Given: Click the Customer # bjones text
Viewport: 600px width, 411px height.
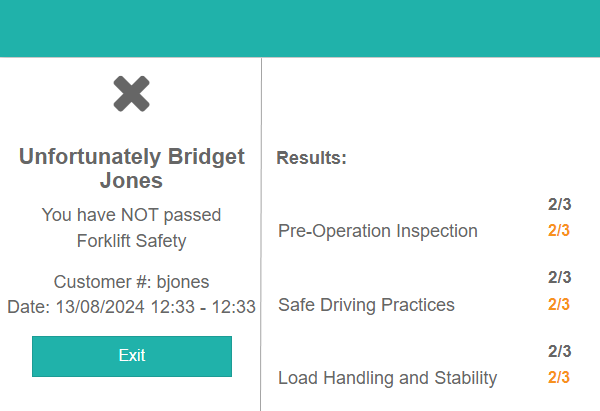Looking at the screenshot, I should tap(131, 281).
